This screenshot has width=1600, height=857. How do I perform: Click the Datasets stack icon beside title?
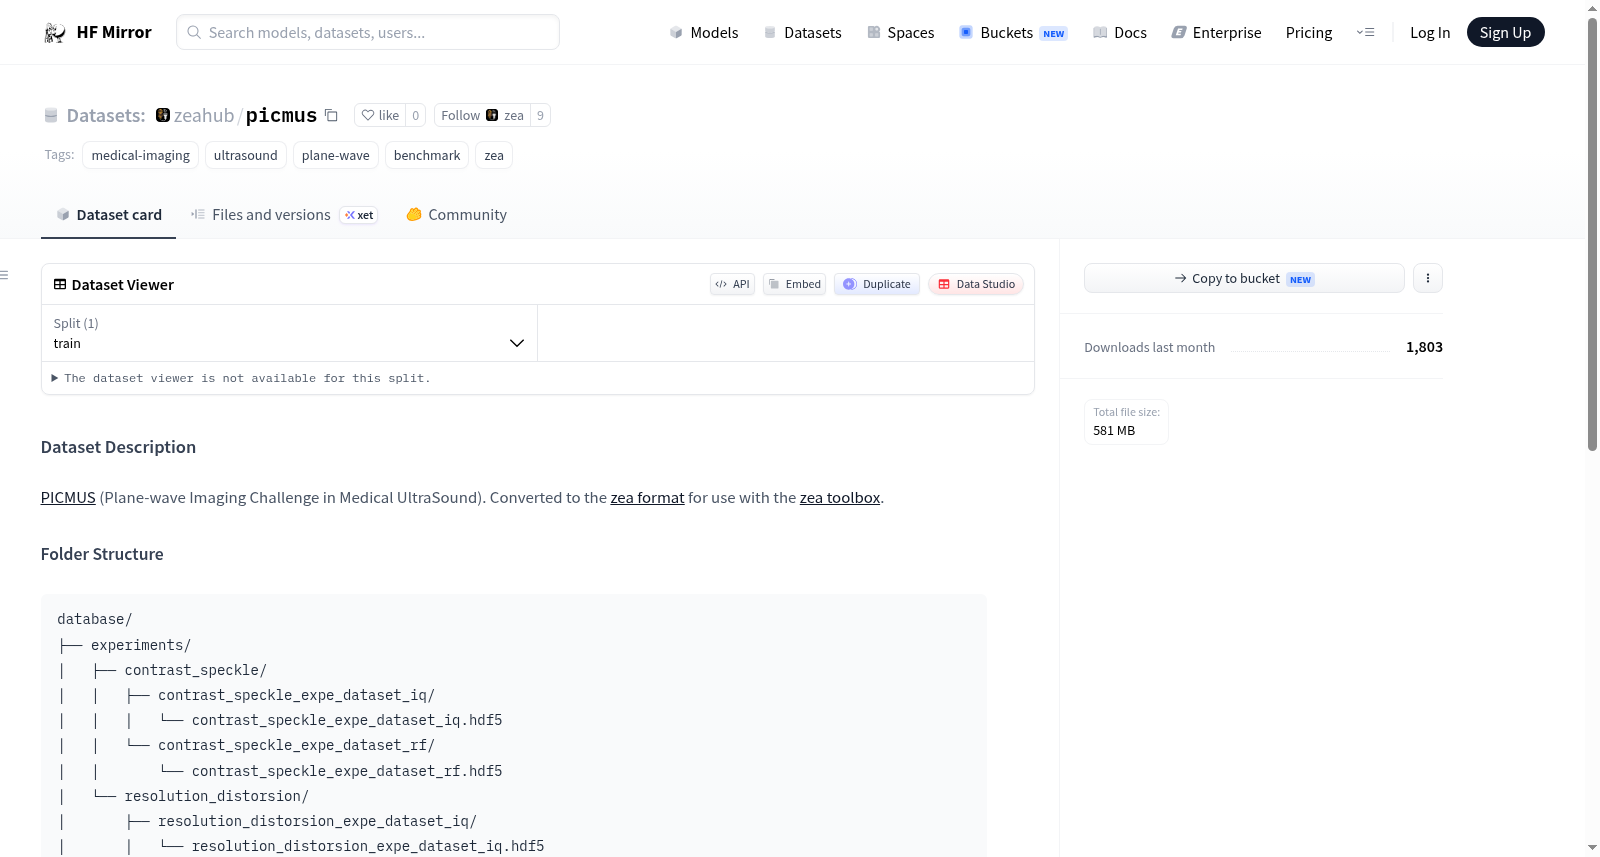(51, 116)
